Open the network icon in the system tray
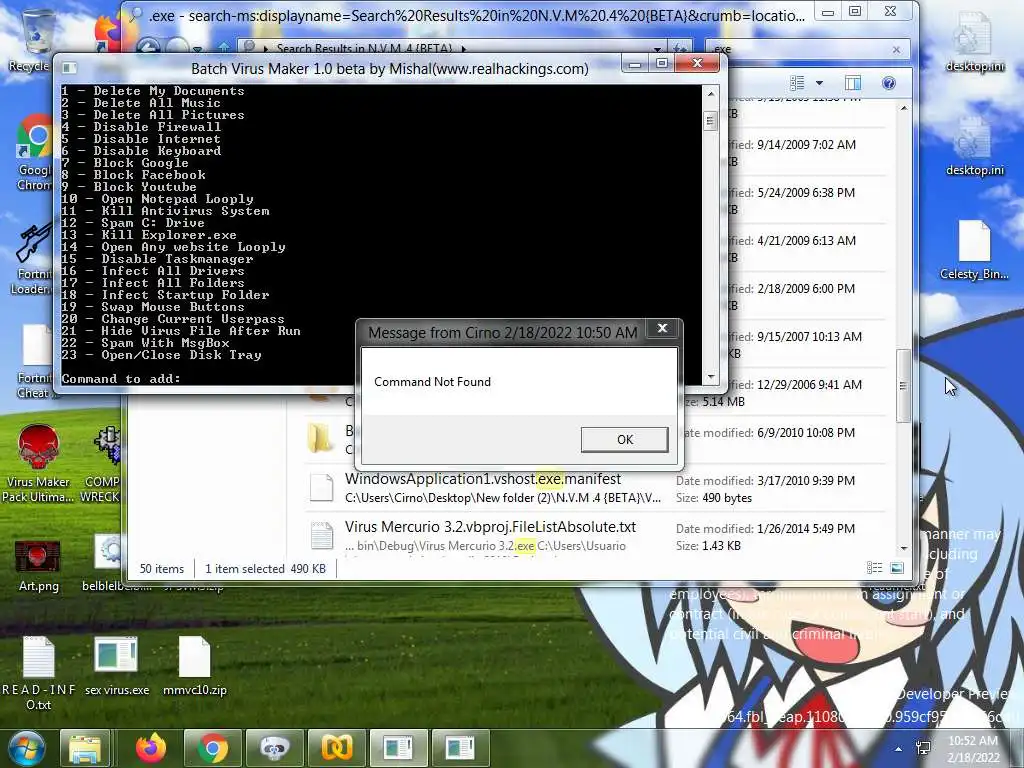The height and width of the screenshot is (768, 1024). [x=923, y=748]
